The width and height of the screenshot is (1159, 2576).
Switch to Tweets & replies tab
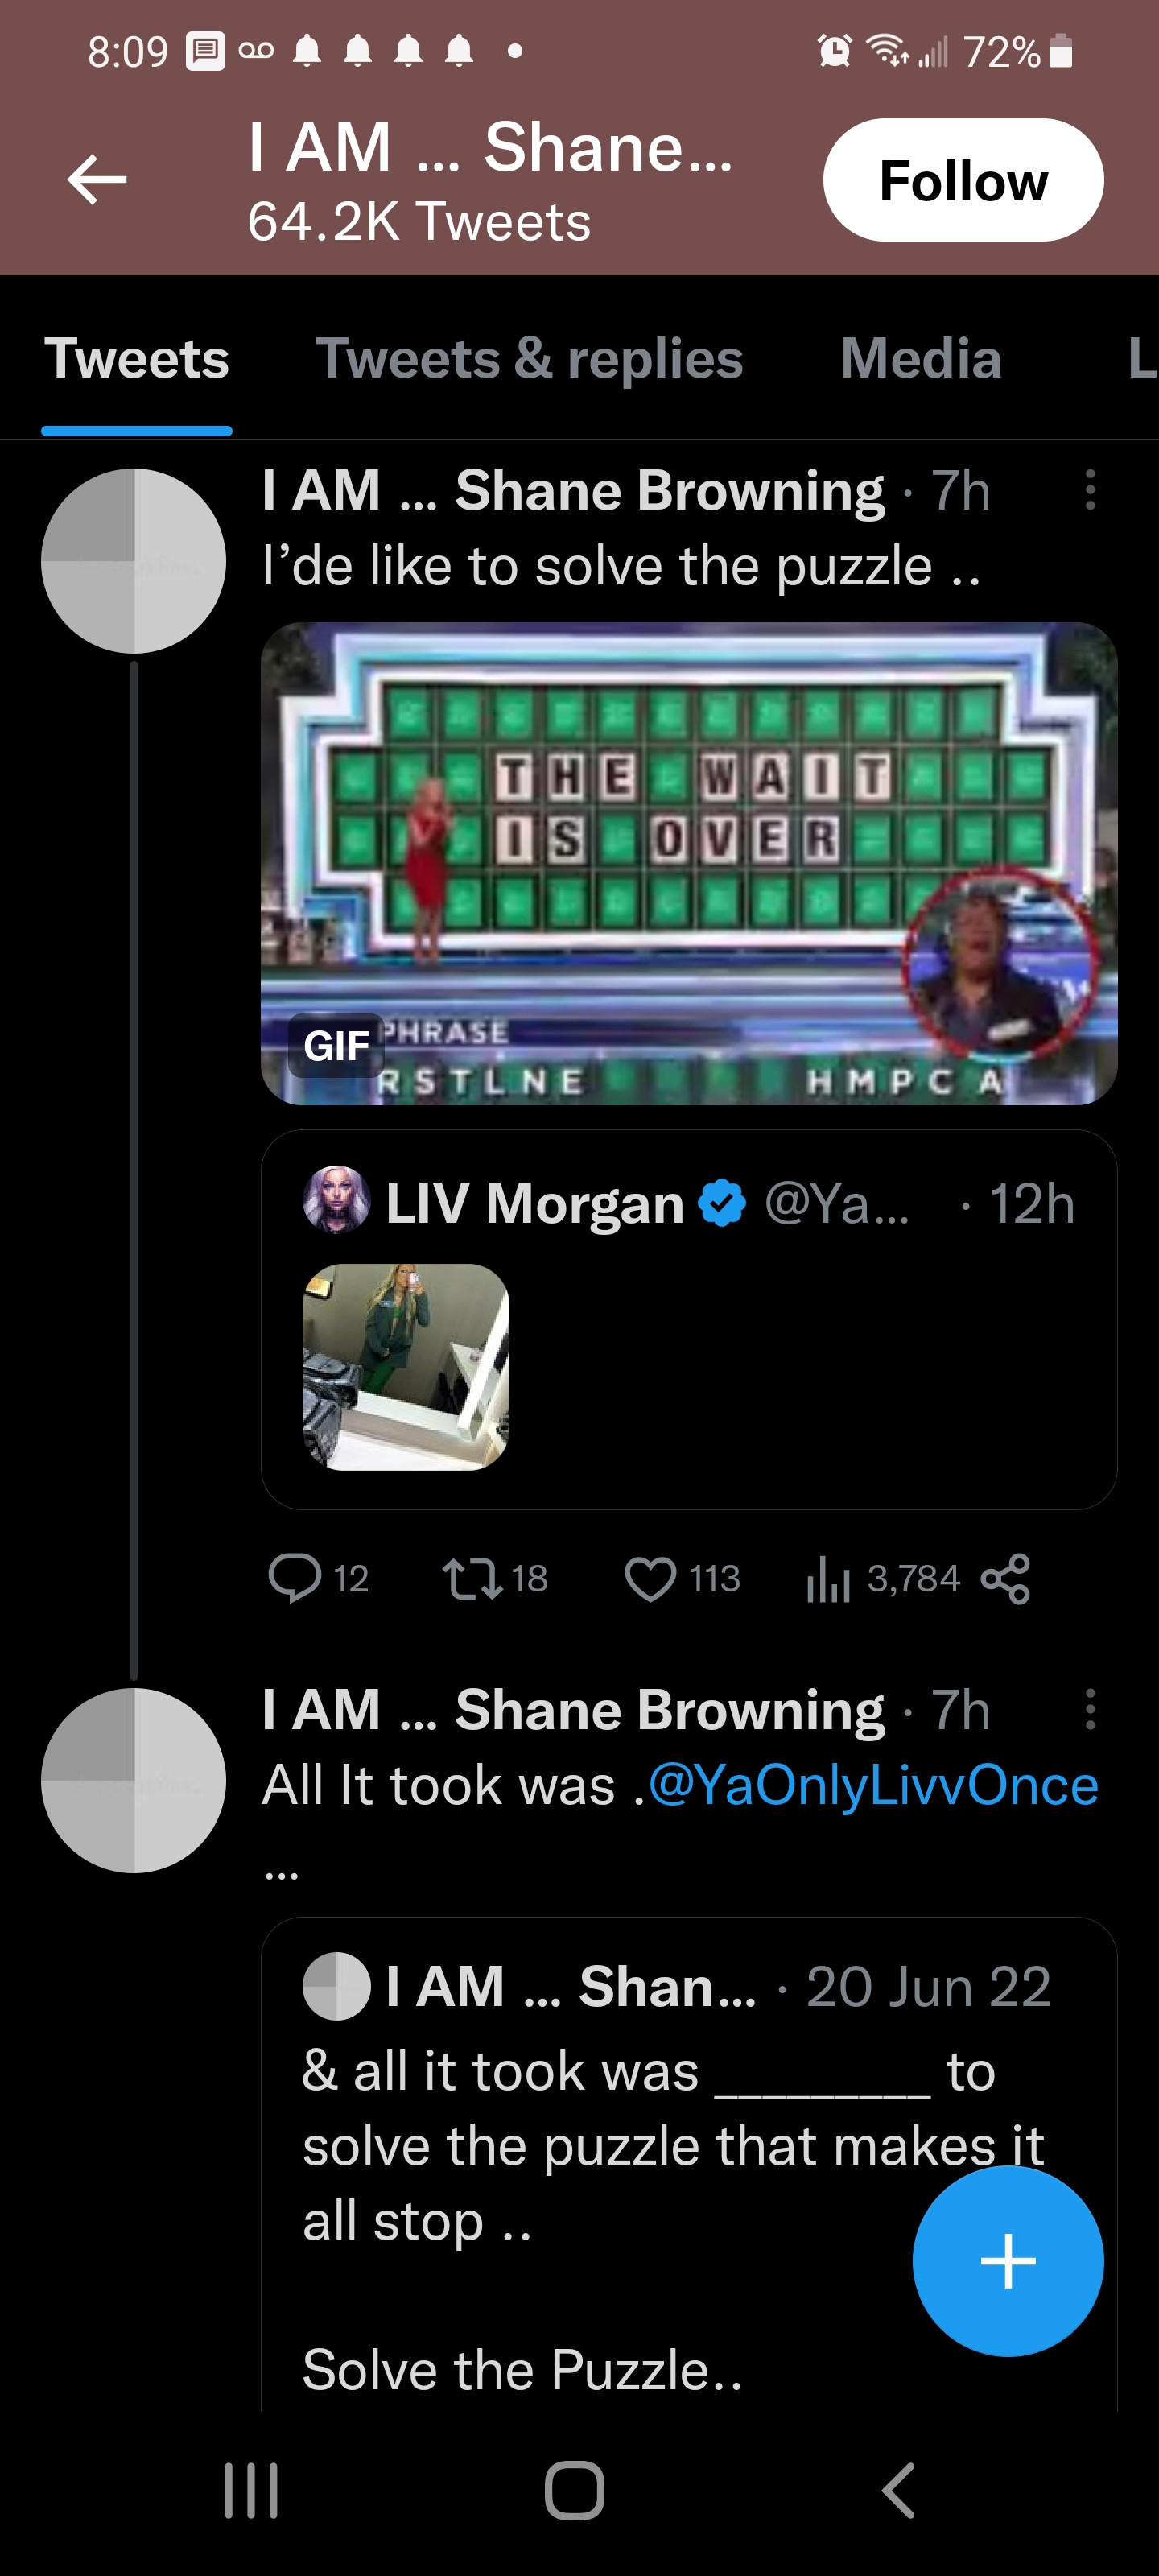click(529, 359)
